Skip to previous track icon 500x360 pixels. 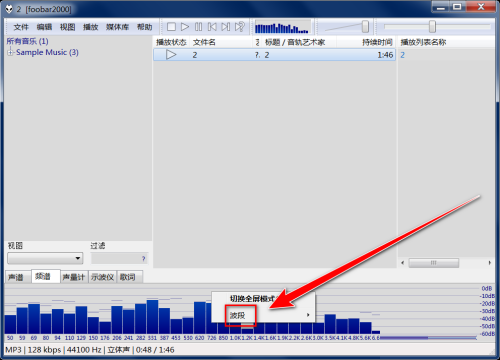click(212, 27)
